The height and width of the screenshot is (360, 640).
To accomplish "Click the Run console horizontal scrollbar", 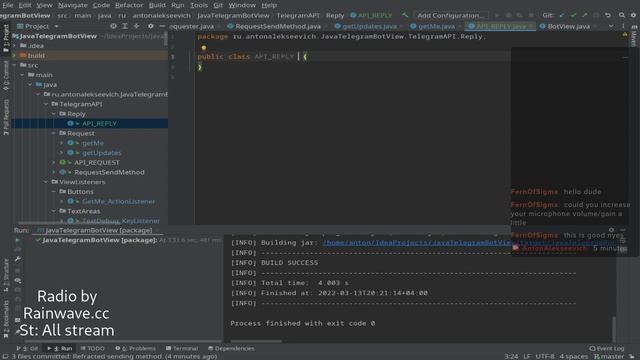I will (256, 341).
